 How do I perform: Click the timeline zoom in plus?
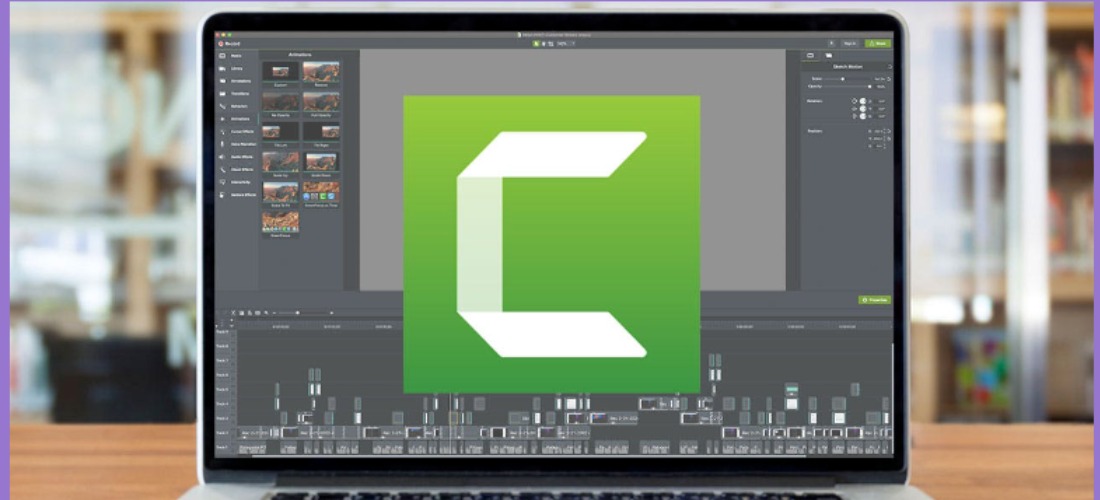[332, 313]
